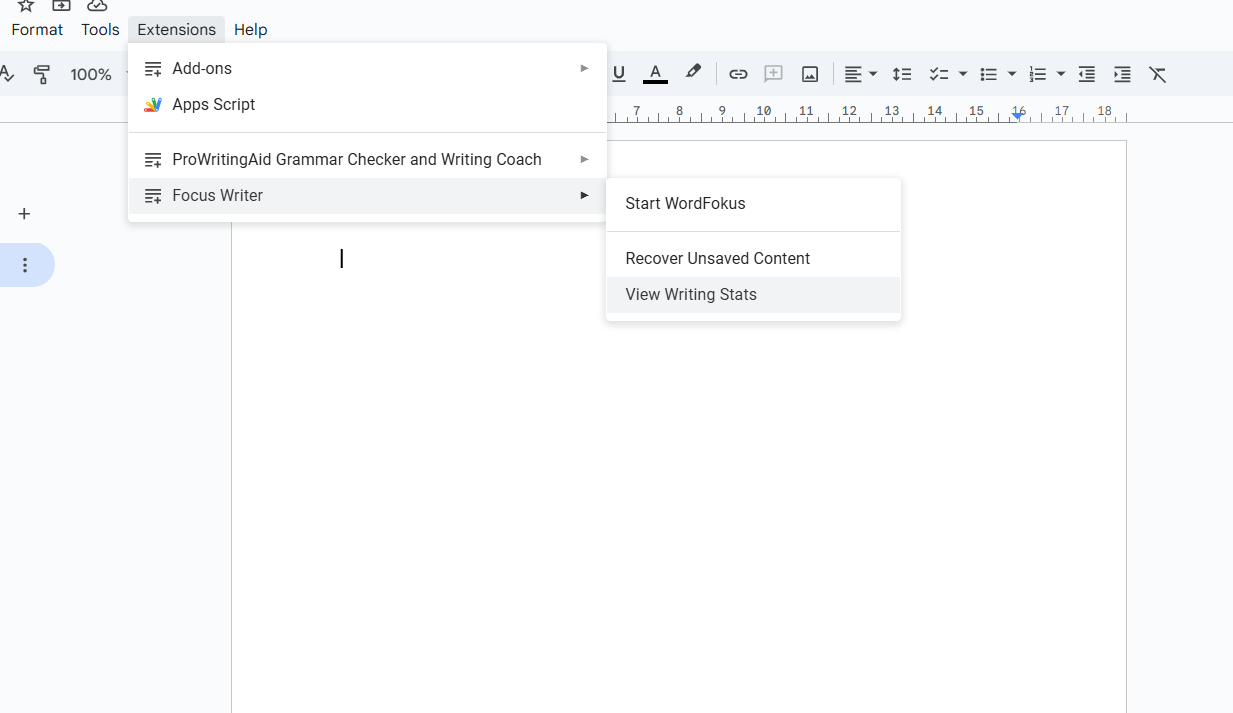Open line and paragraph spacing

click(902, 74)
